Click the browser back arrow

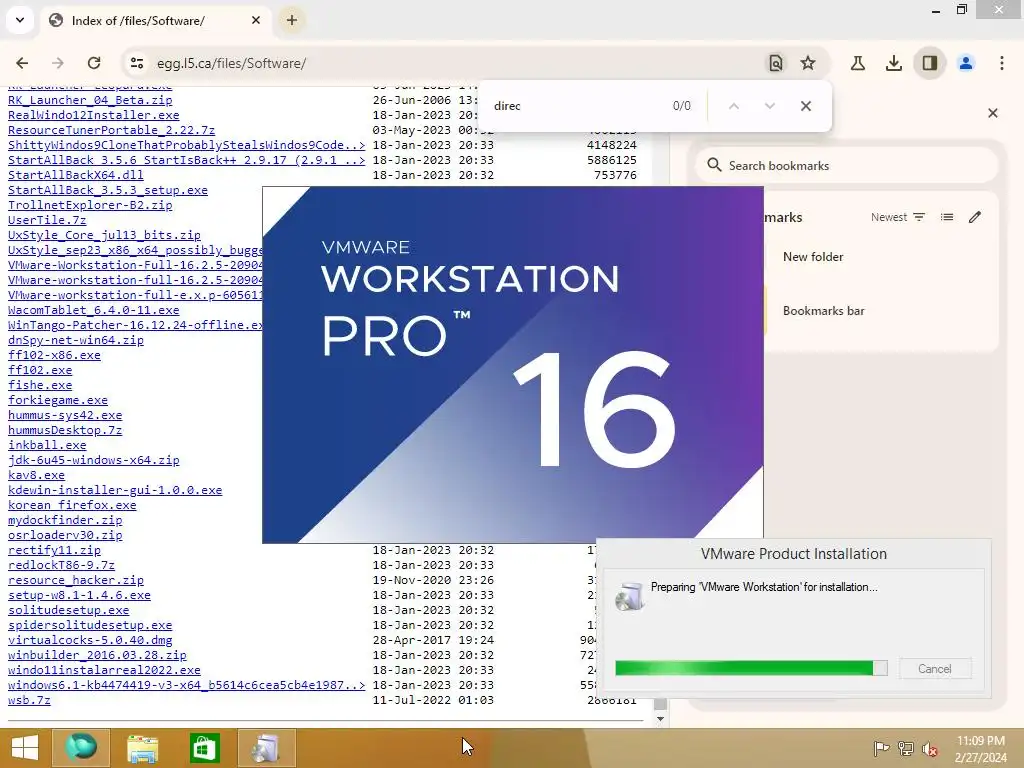(x=22, y=63)
